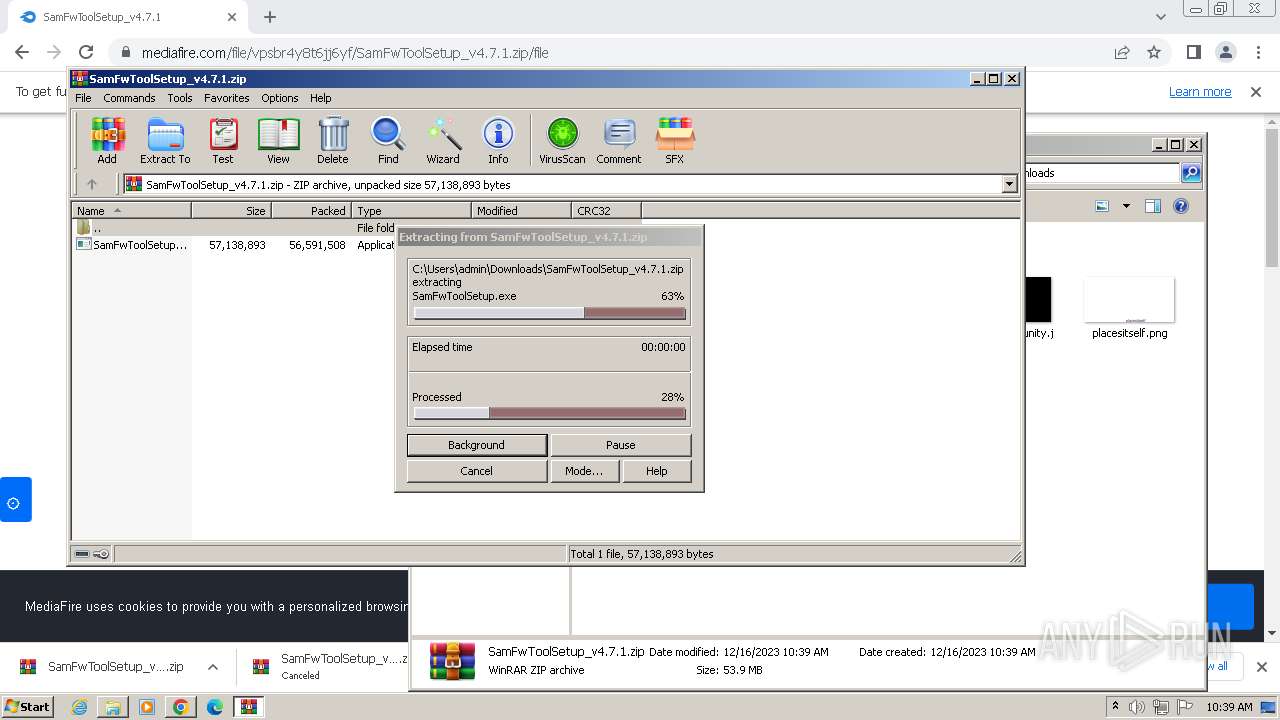This screenshot has width=1280, height=720.
Task: Click the SFX toolbar icon
Action: coord(675,140)
